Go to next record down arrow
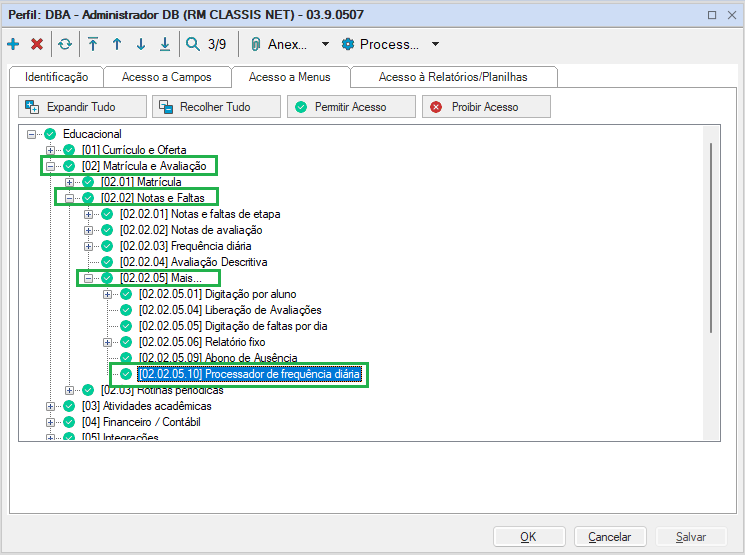The height and width of the screenshot is (555, 745). click(x=141, y=44)
